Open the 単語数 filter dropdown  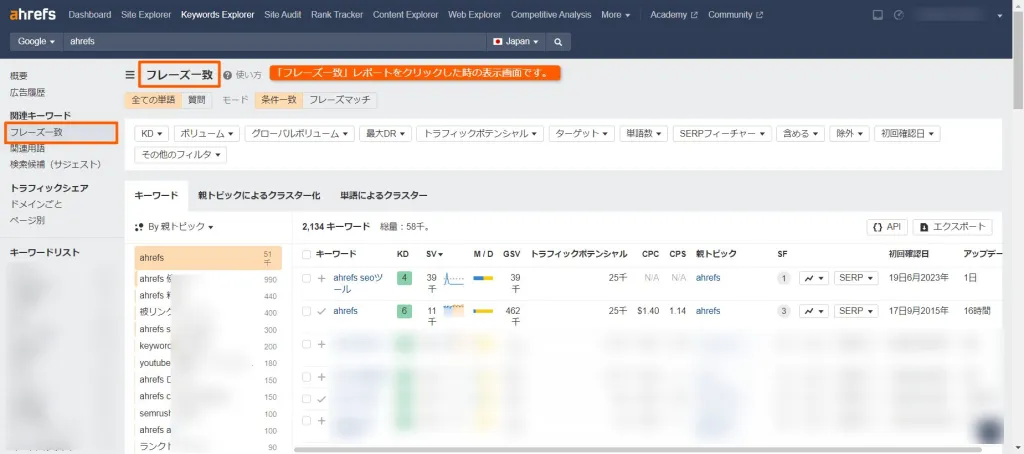tap(643, 133)
